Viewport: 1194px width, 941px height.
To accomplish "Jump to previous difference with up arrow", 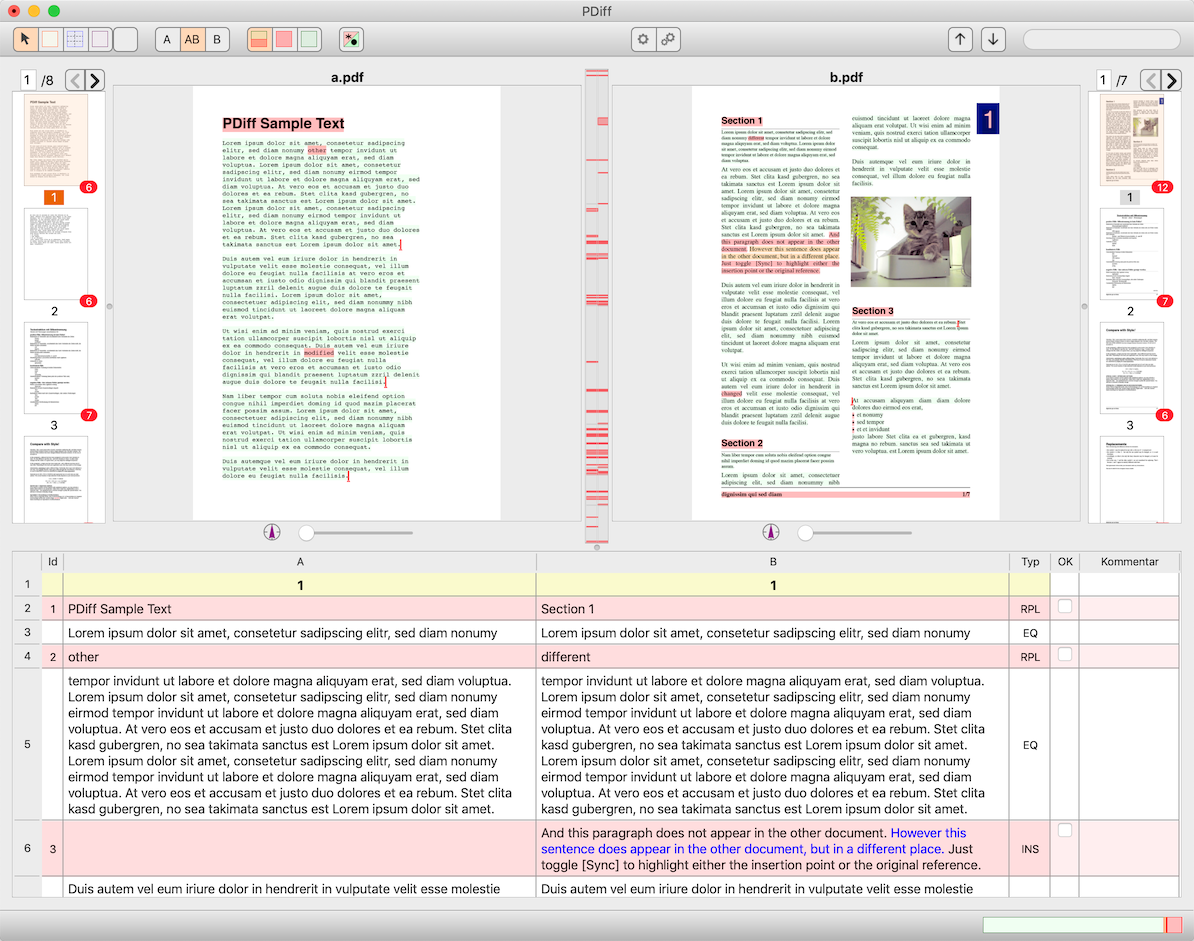I will pyautogui.click(x=960, y=39).
